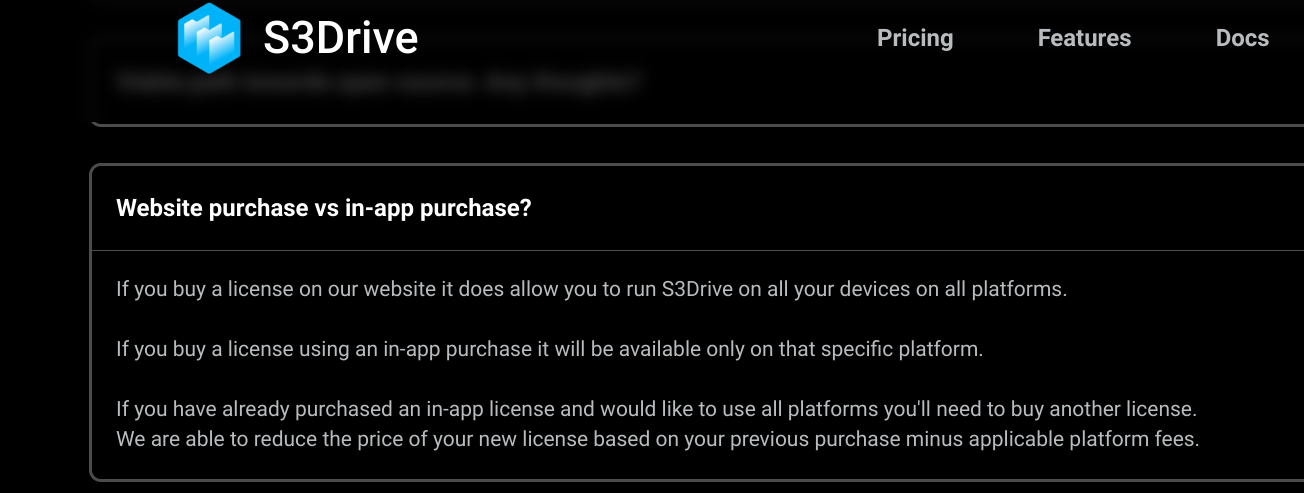
Task: Expand the blurred FAQ question under header
Action: tap(377, 82)
